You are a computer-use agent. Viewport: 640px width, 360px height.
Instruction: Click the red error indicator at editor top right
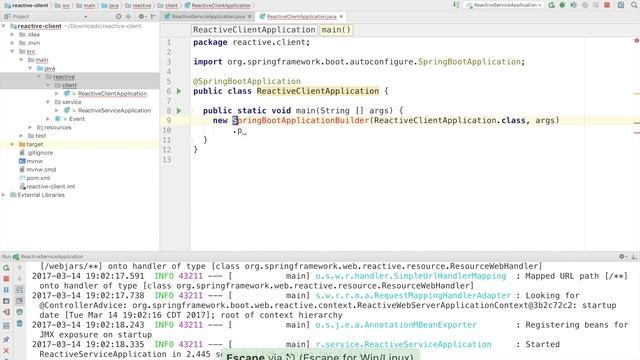tap(636, 40)
